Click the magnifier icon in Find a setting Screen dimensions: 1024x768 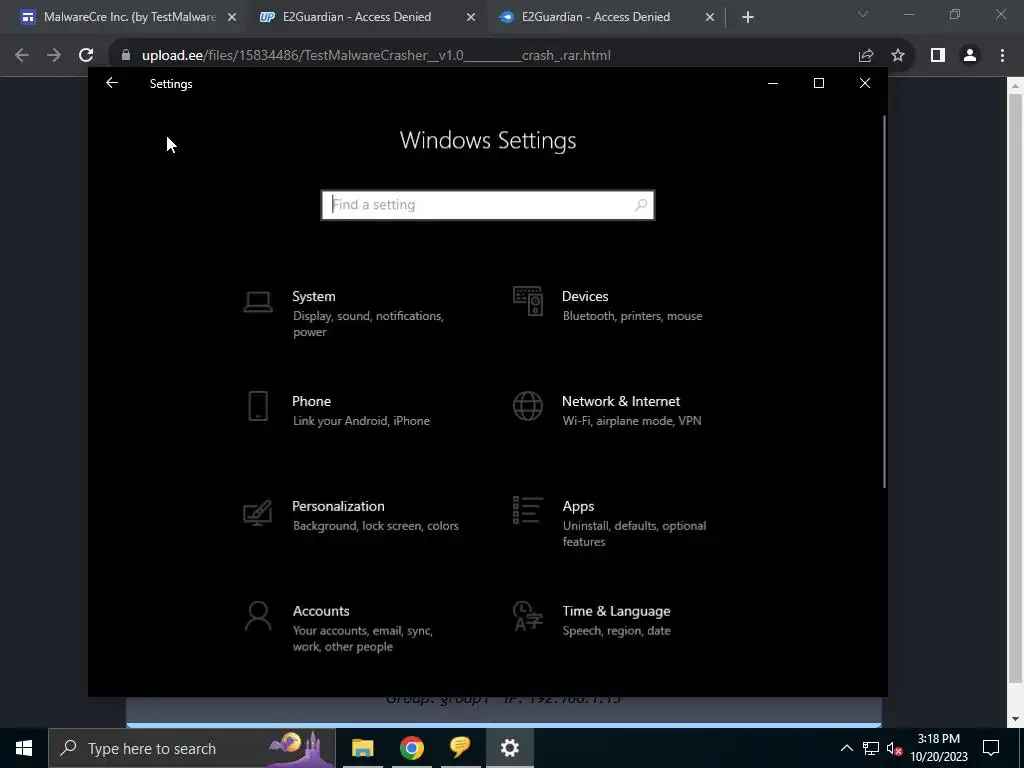tap(641, 205)
